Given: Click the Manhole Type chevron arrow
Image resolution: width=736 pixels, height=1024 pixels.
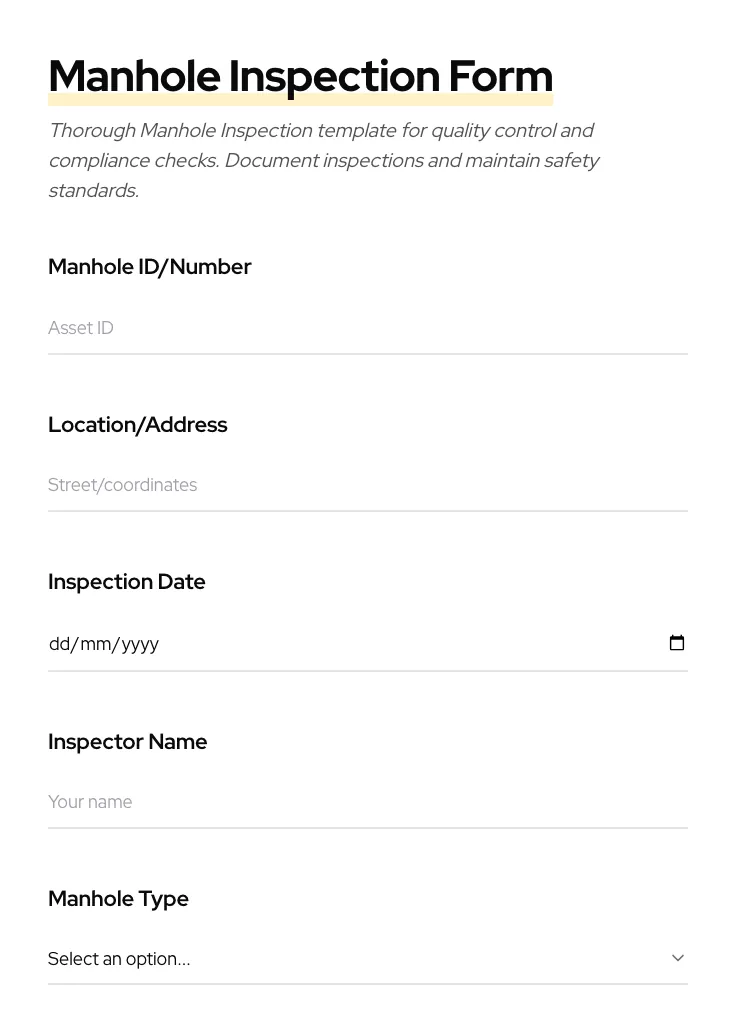Looking at the screenshot, I should (x=678, y=958).
